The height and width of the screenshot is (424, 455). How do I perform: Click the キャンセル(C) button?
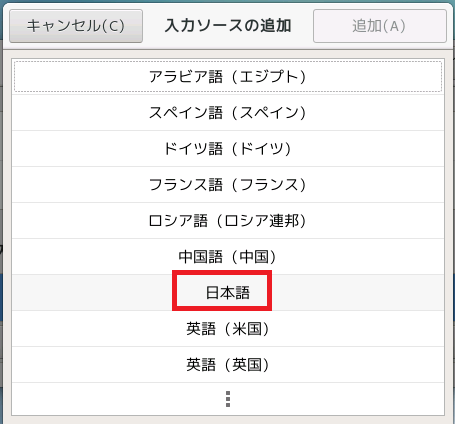(x=76, y=26)
